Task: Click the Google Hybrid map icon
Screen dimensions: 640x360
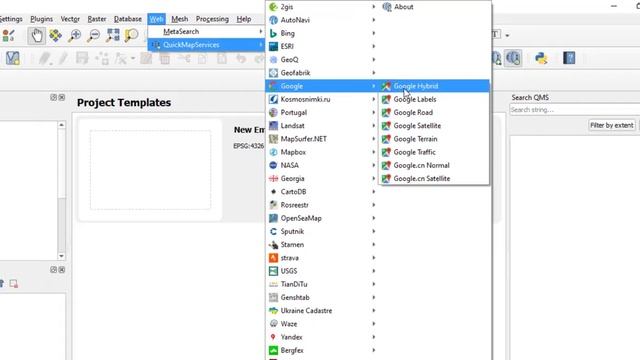Action: (x=386, y=86)
